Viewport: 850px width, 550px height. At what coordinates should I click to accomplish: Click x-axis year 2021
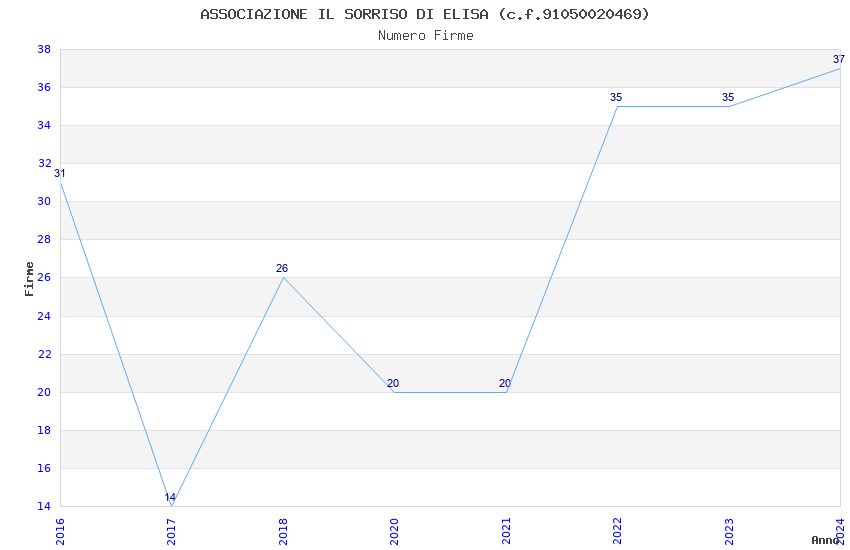[x=506, y=531]
